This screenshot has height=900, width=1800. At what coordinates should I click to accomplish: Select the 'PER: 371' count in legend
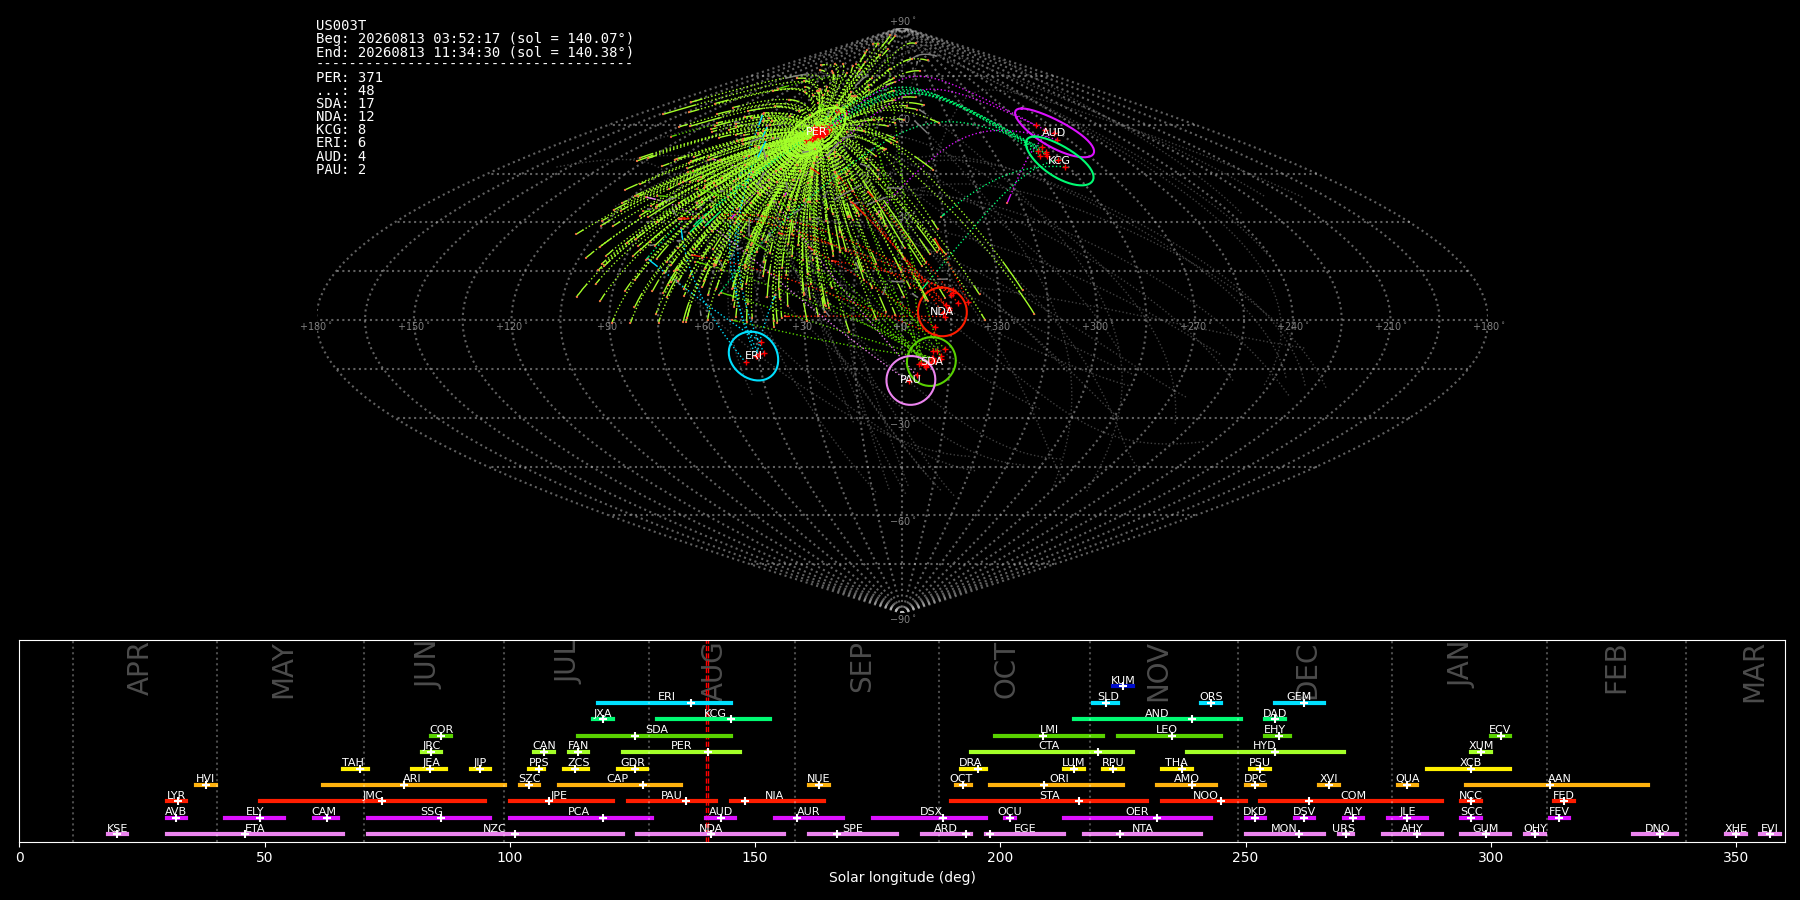click(x=349, y=77)
